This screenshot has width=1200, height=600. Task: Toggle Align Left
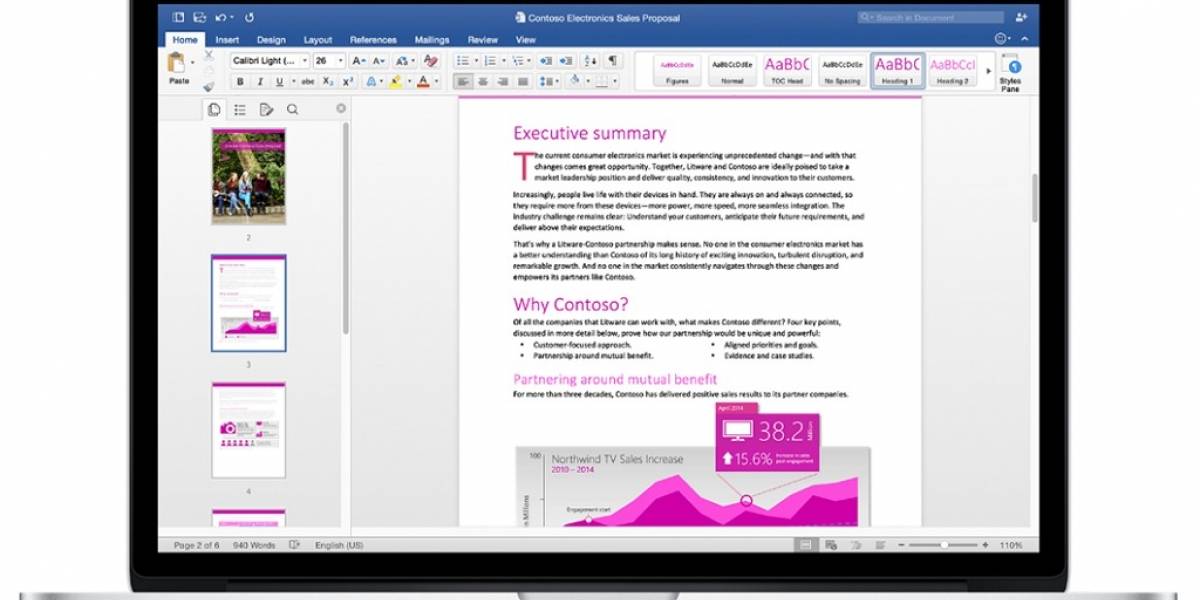[464, 82]
